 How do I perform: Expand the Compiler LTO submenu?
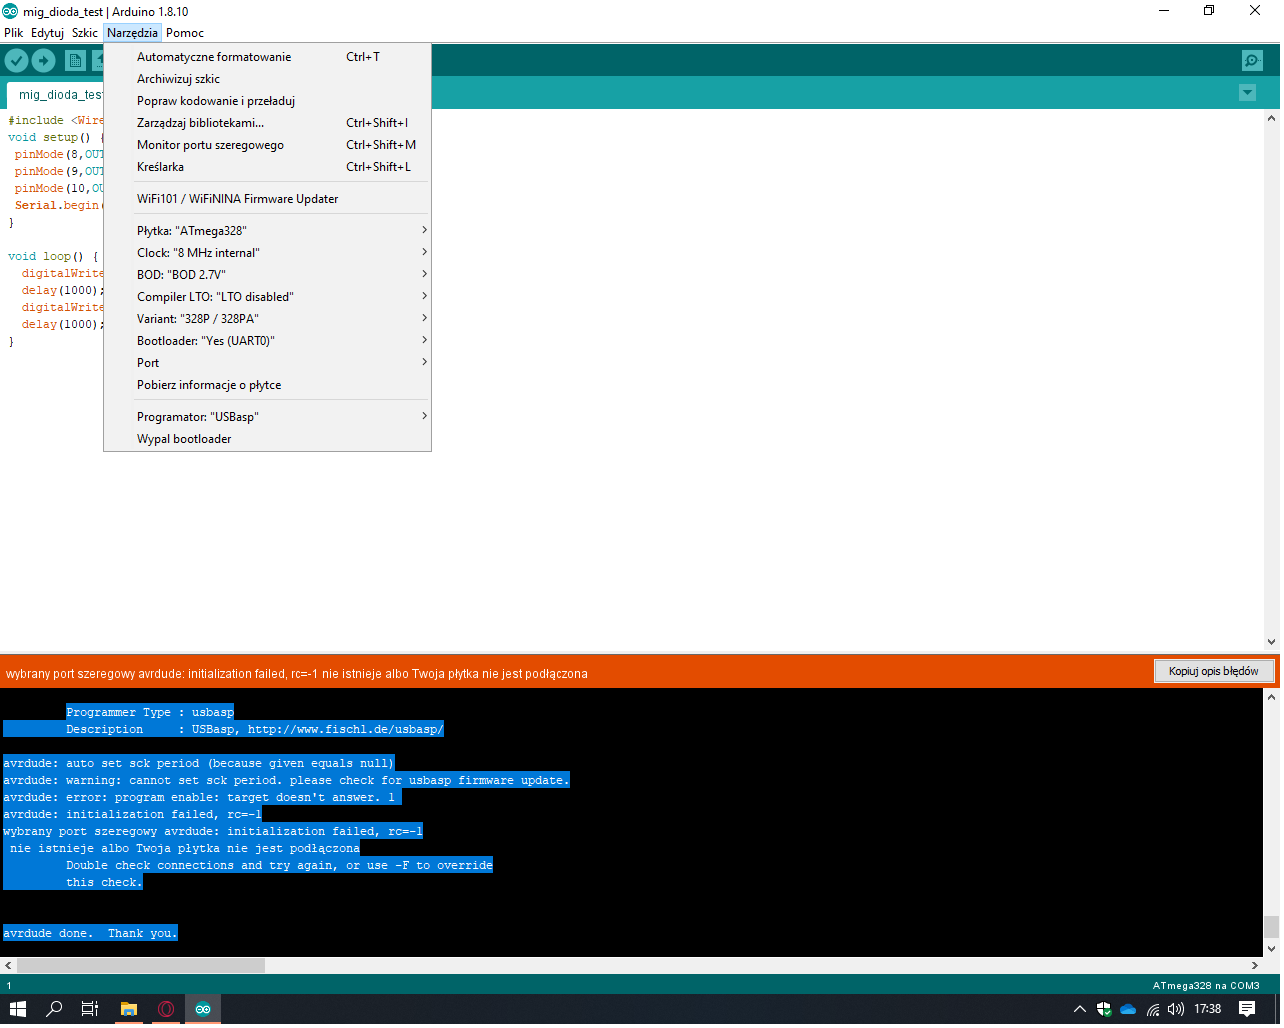pyautogui.click(x=267, y=297)
